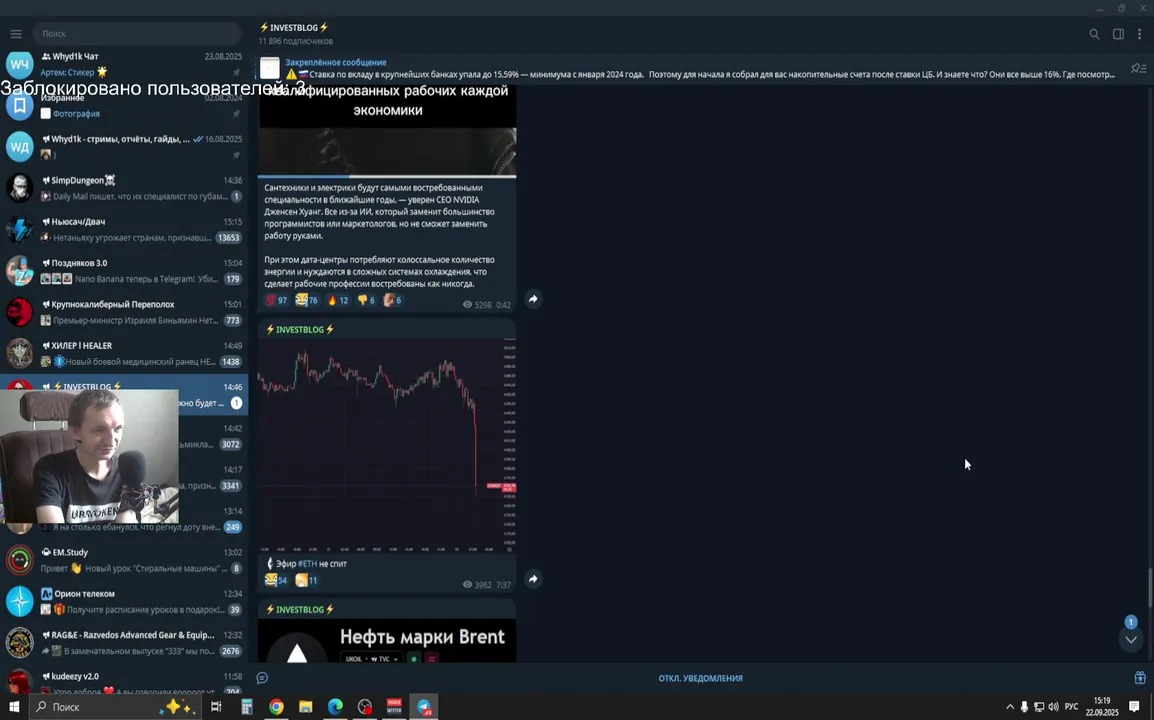Image resolution: width=1154 pixels, height=720 pixels.
Task: Open the three-dot chat options menu
Action: click(x=1139, y=34)
